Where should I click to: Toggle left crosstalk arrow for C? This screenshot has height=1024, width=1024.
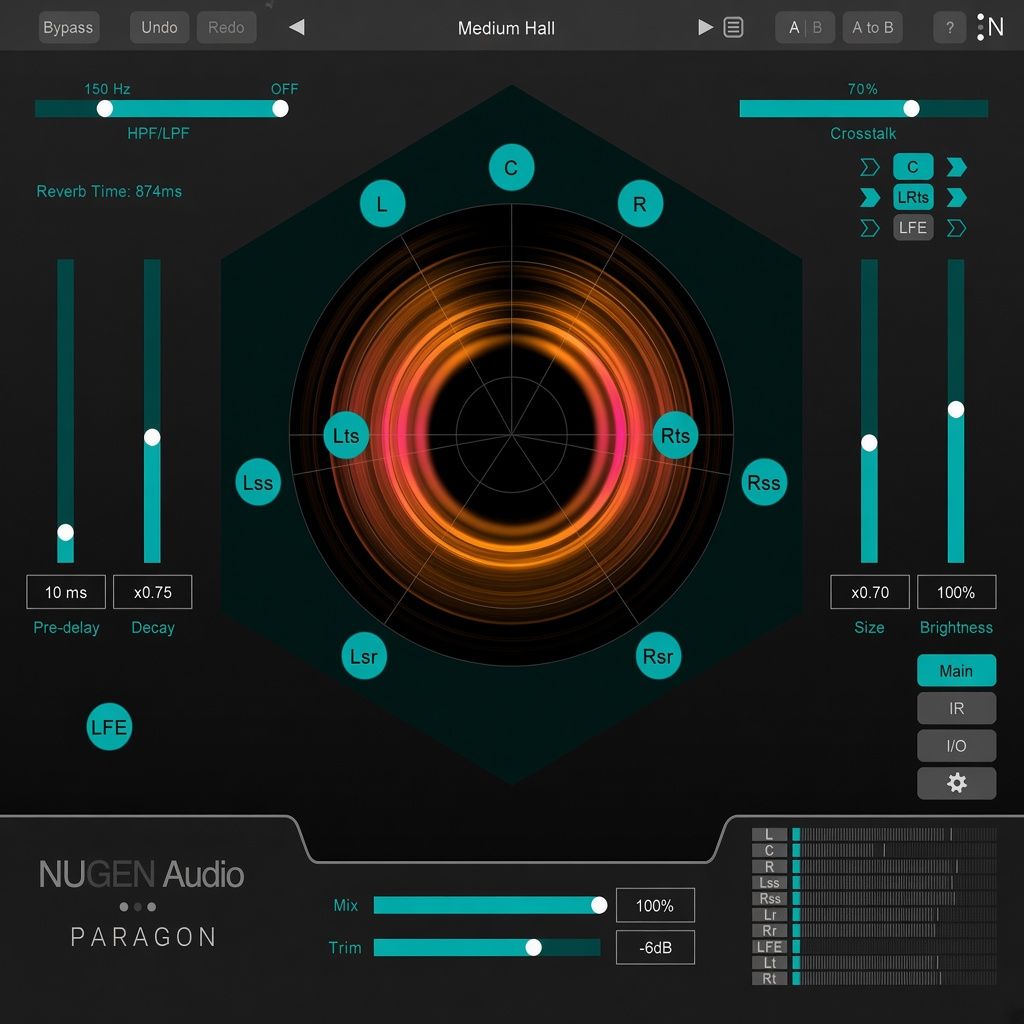click(870, 167)
